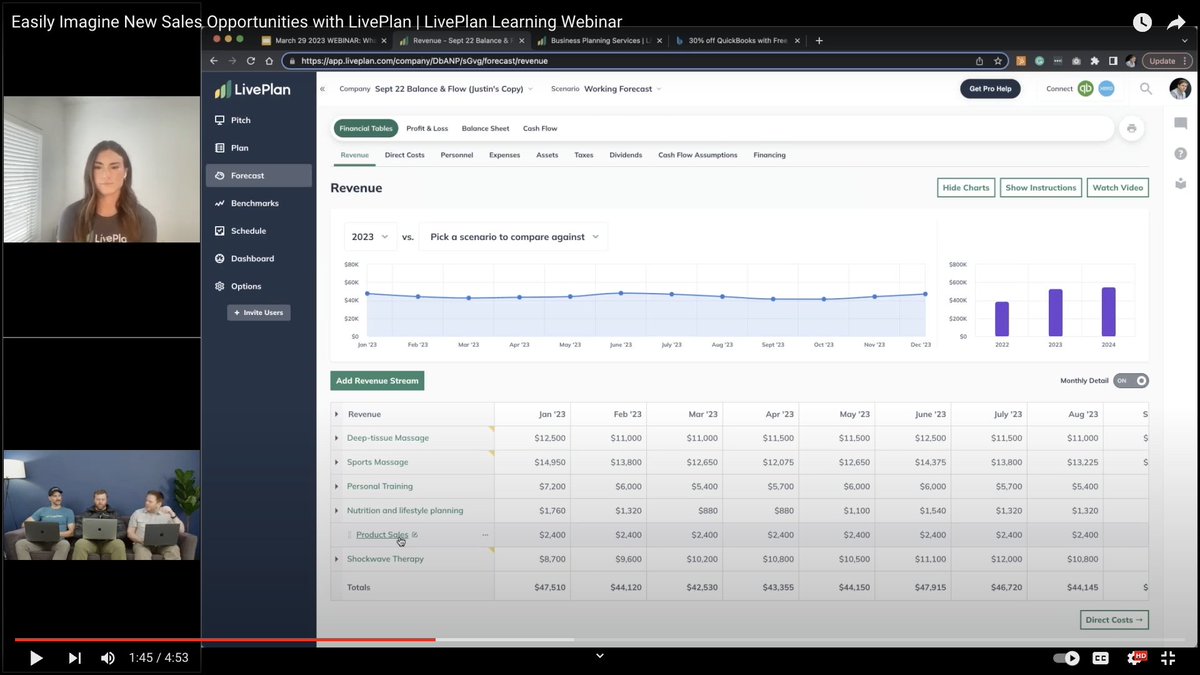Turn off the Monthly Detail toggle

pyautogui.click(x=1131, y=380)
